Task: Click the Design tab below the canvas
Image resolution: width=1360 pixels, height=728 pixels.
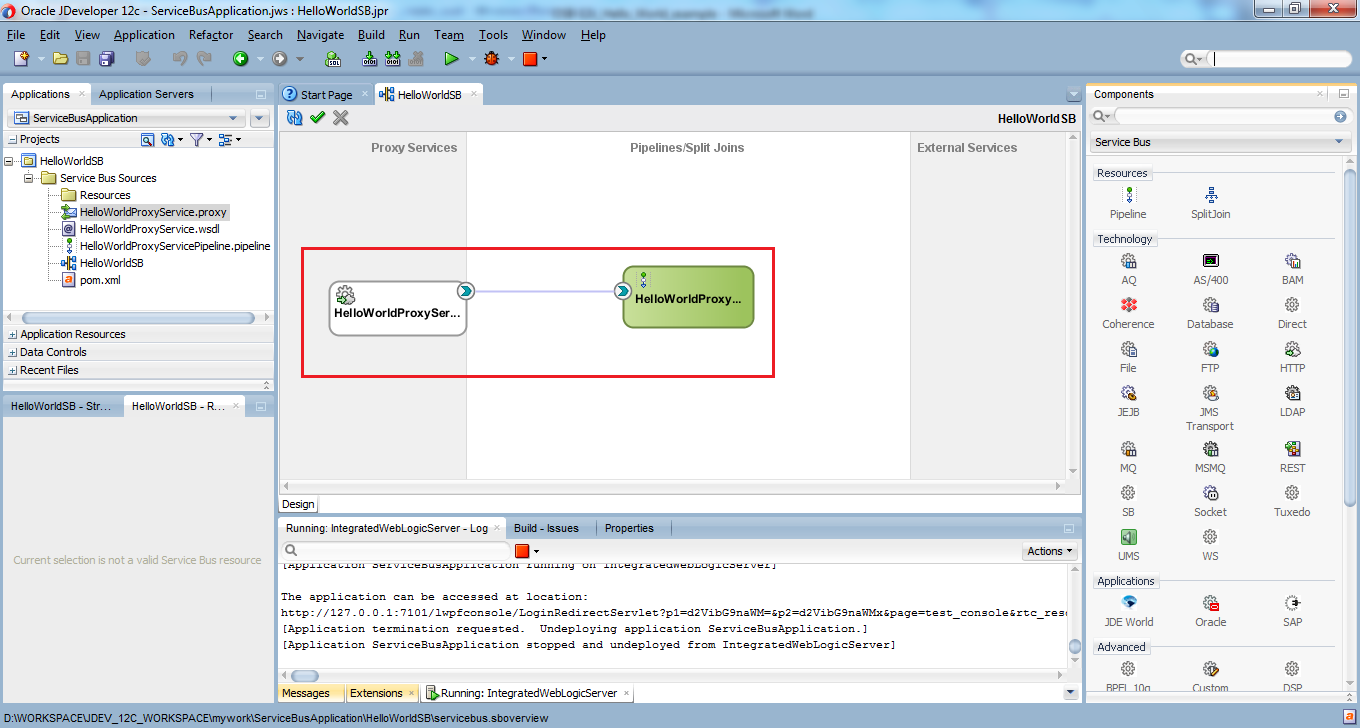Action: pyautogui.click(x=298, y=504)
